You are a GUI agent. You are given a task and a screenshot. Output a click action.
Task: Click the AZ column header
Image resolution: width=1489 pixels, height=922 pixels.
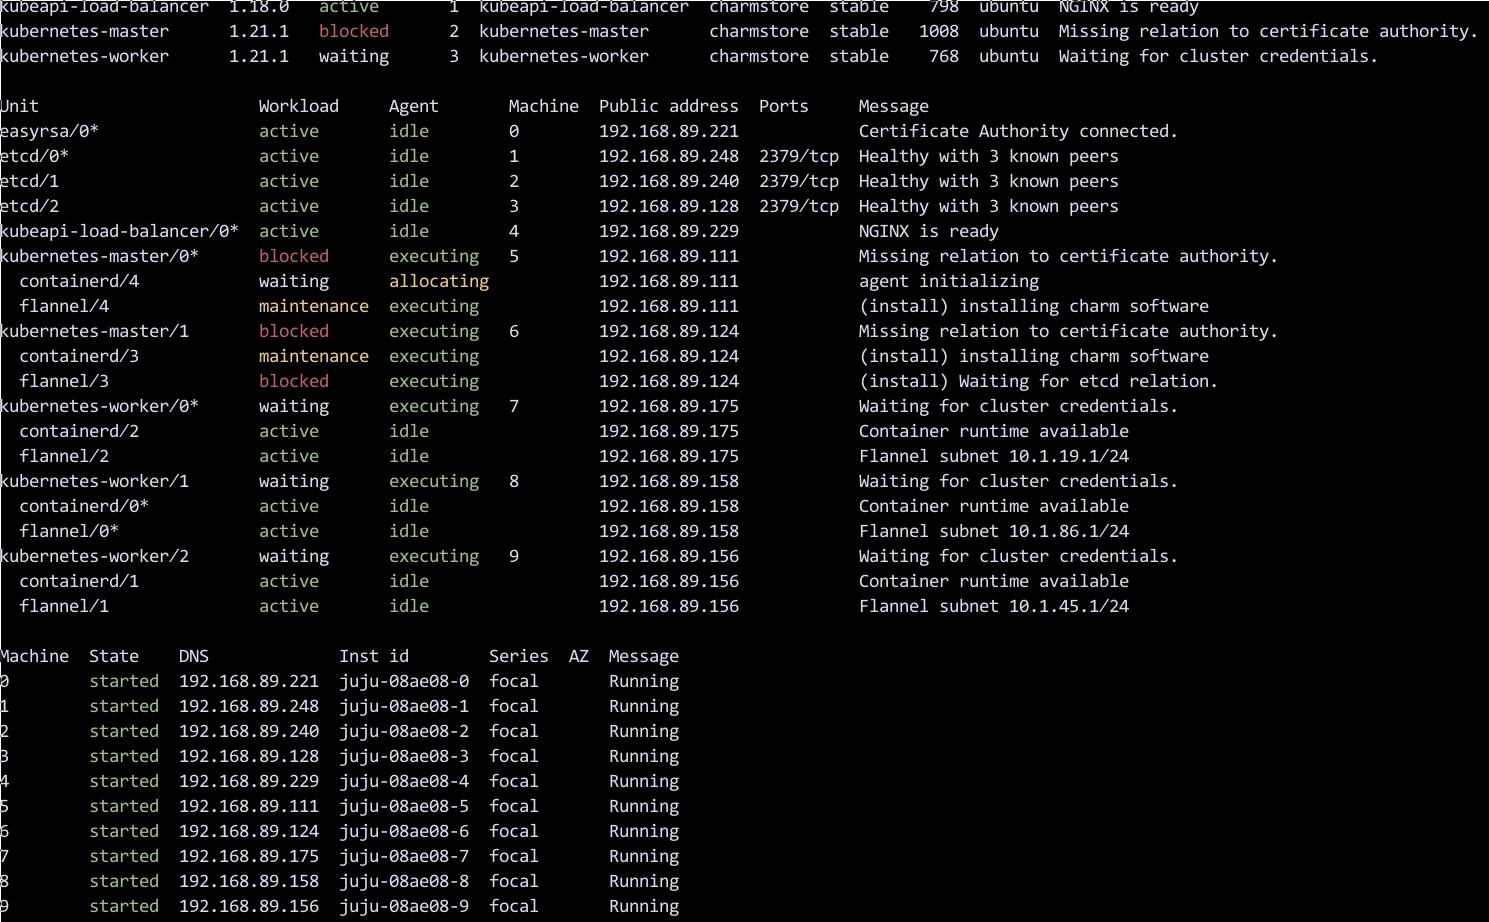[579, 656]
